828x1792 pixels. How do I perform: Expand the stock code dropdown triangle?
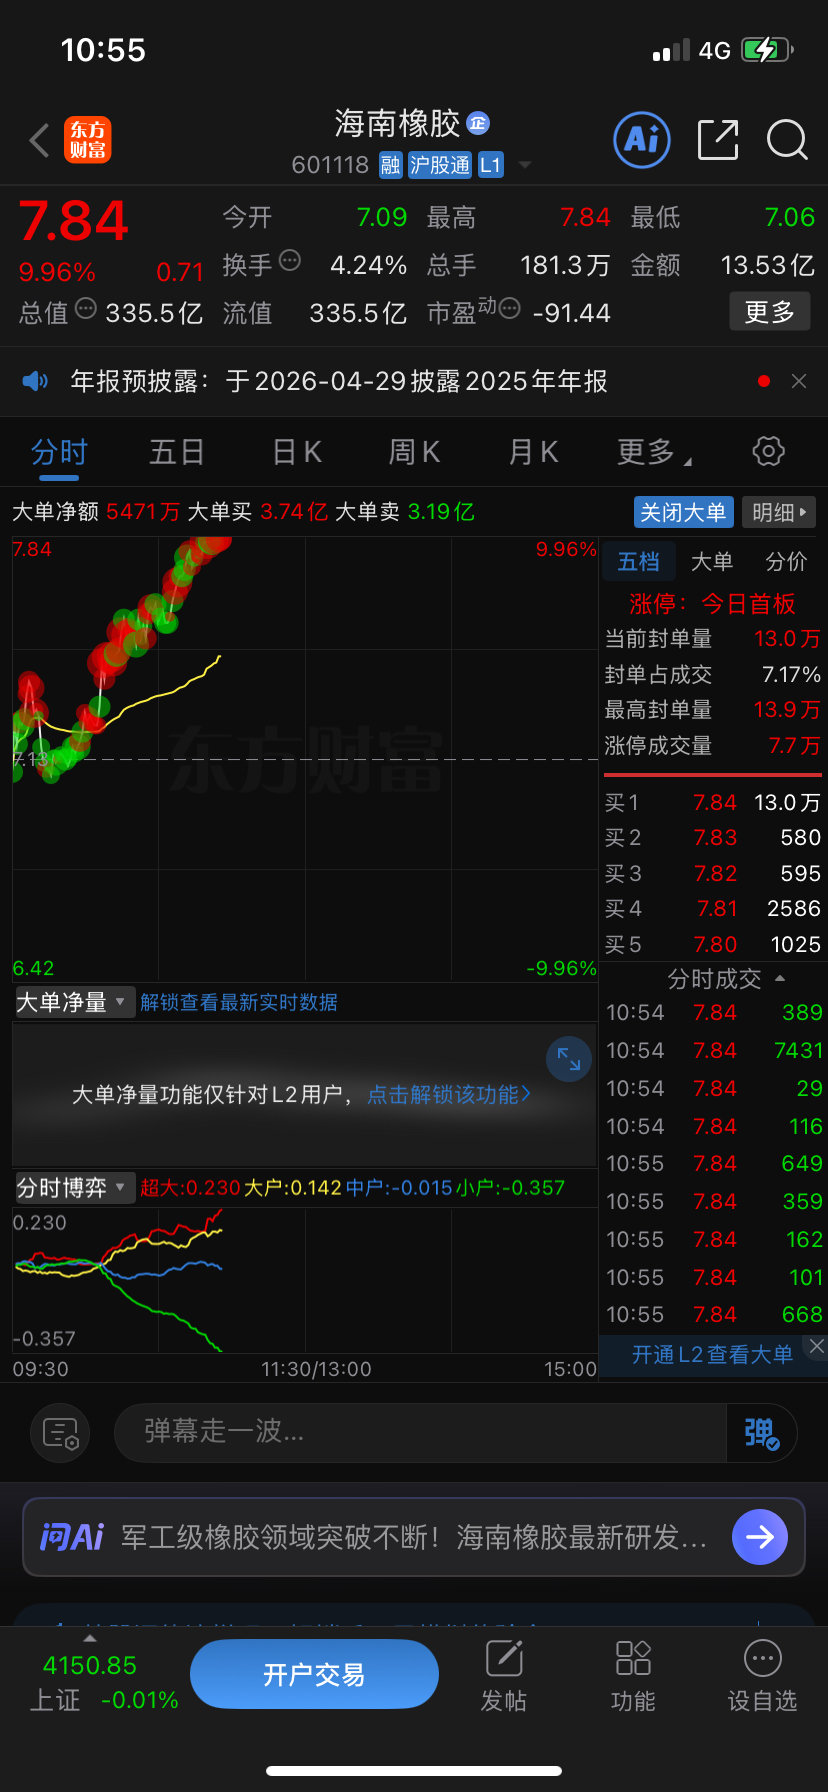point(524,165)
